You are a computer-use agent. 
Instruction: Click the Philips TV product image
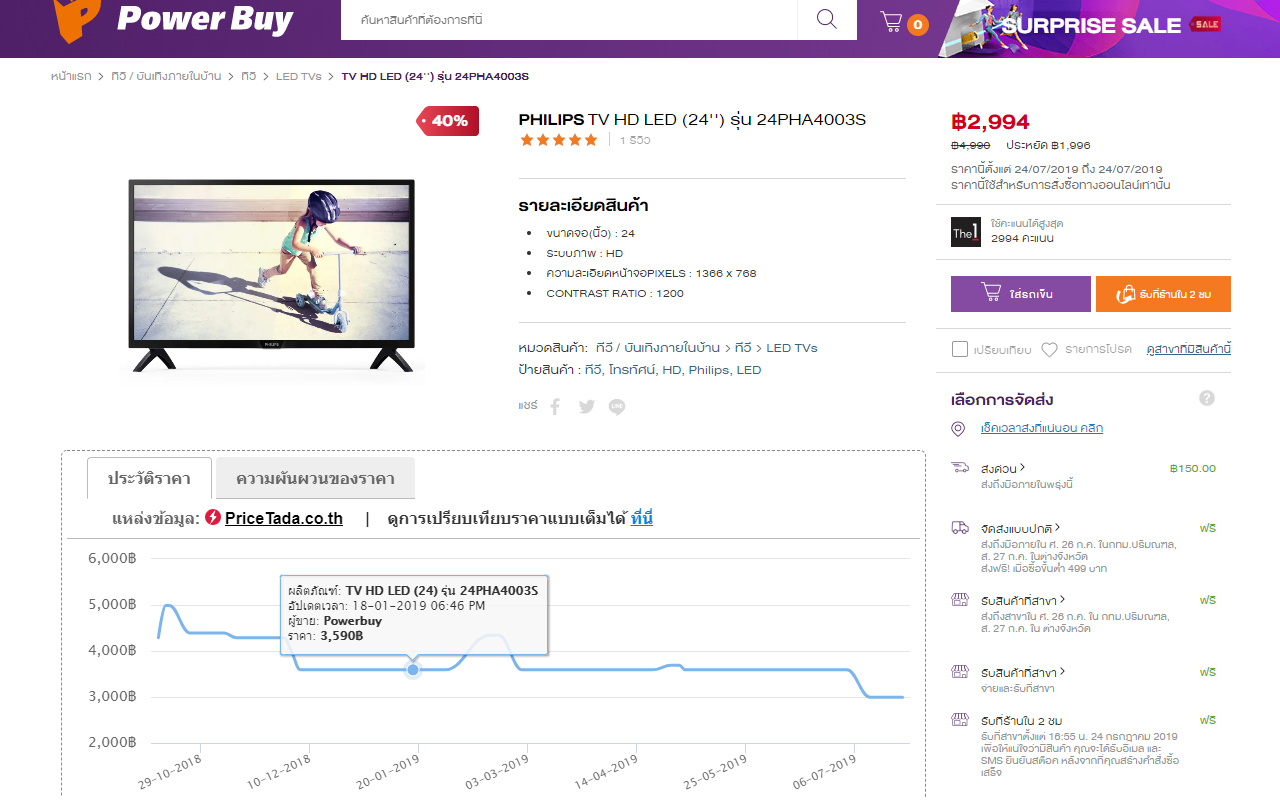coord(272,276)
